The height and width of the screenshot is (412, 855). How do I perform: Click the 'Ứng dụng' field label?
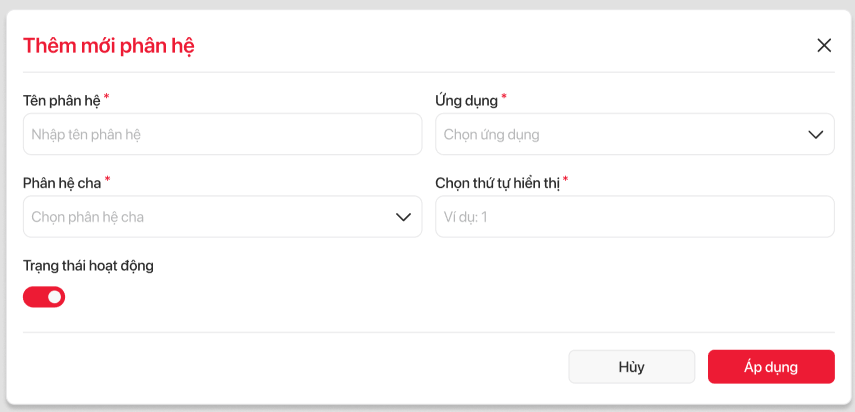coord(466,100)
